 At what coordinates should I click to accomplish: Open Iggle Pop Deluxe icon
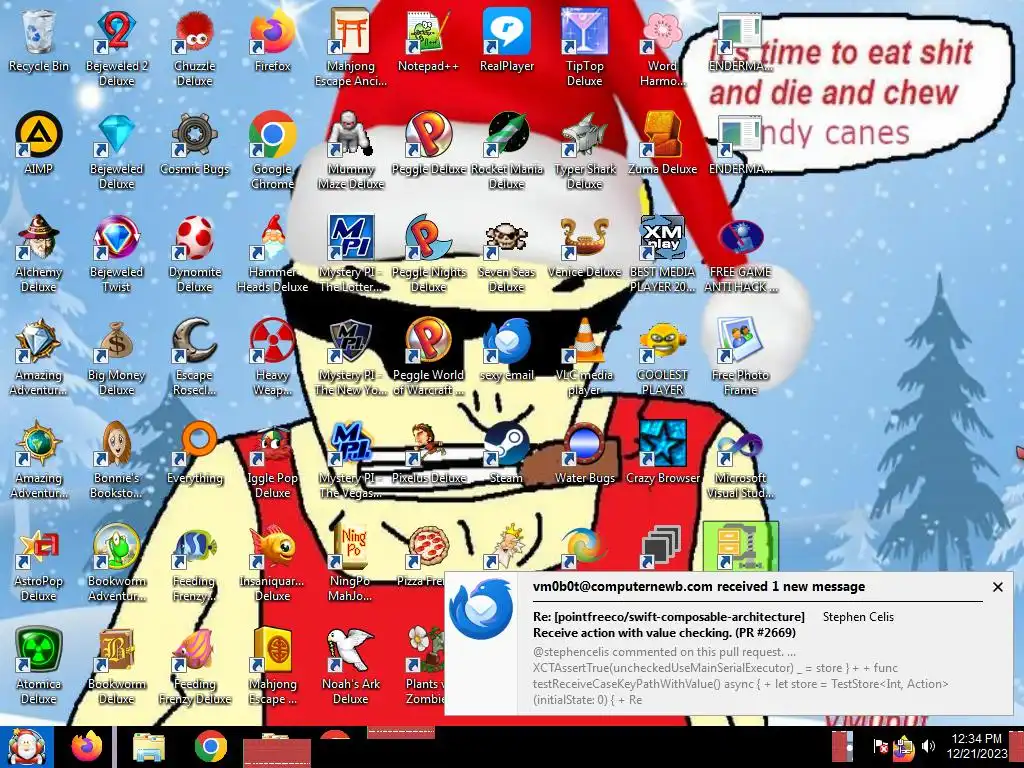tap(272, 460)
